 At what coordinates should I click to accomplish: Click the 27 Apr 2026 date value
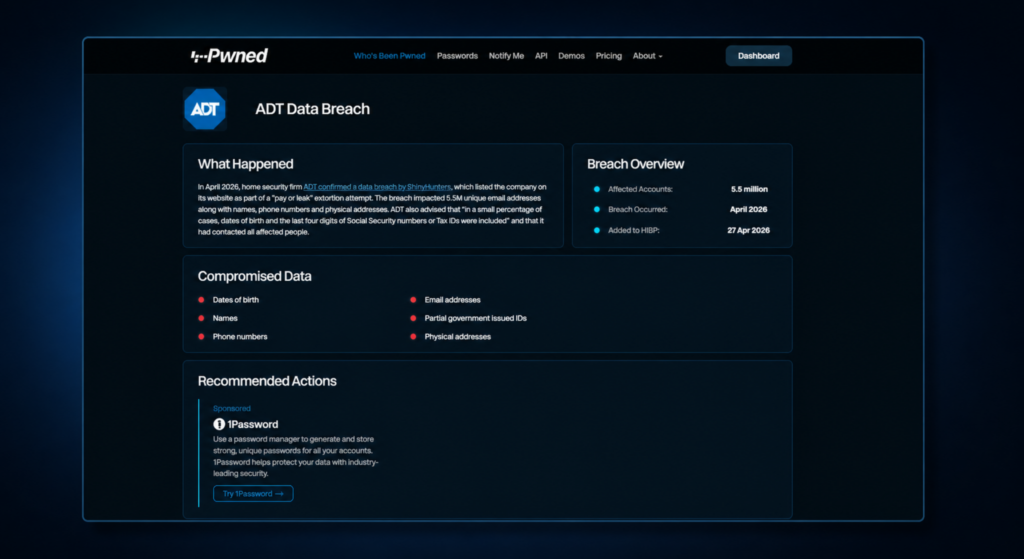[748, 231]
